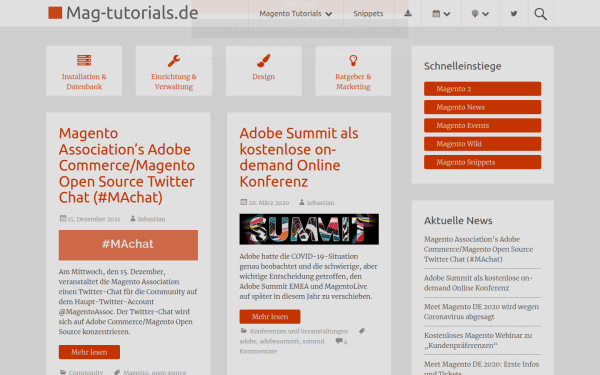Go to the Snippets menu item

tap(368, 14)
